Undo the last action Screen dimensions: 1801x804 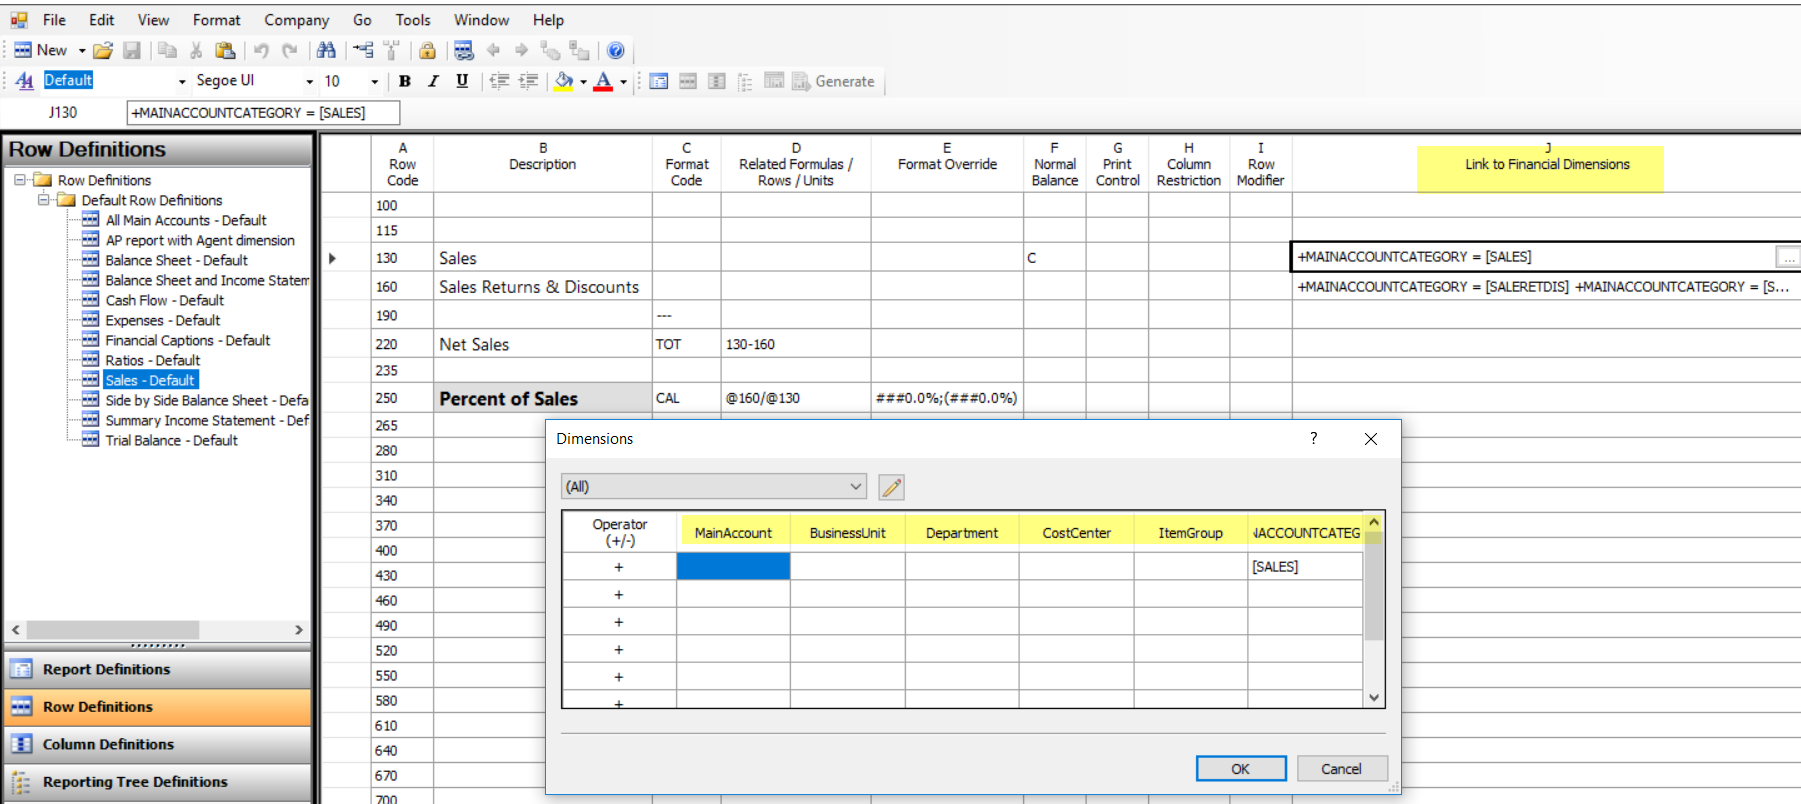click(x=261, y=50)
